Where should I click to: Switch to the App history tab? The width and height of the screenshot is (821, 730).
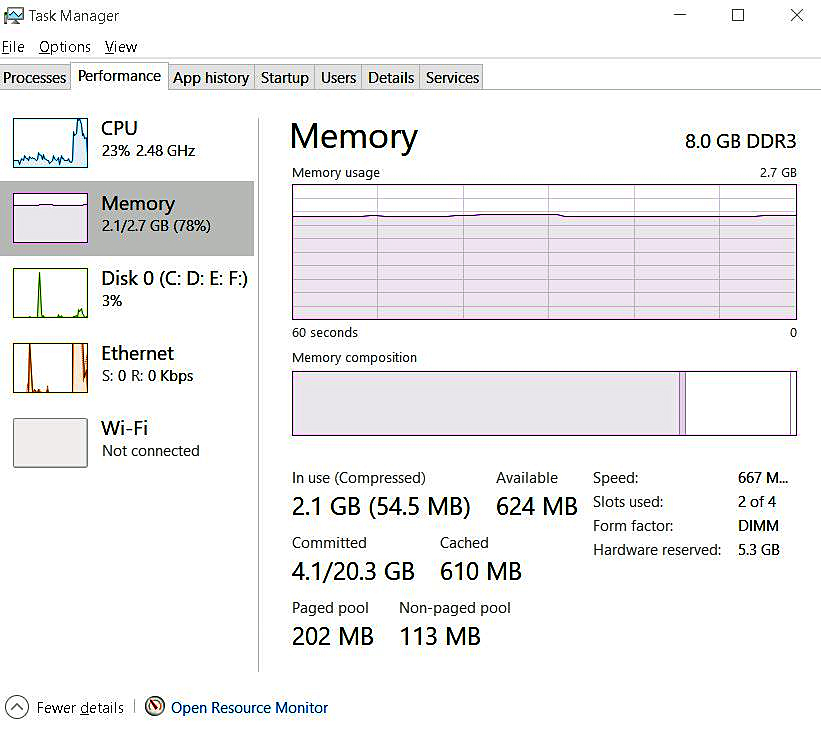click(x=211, y=78)
